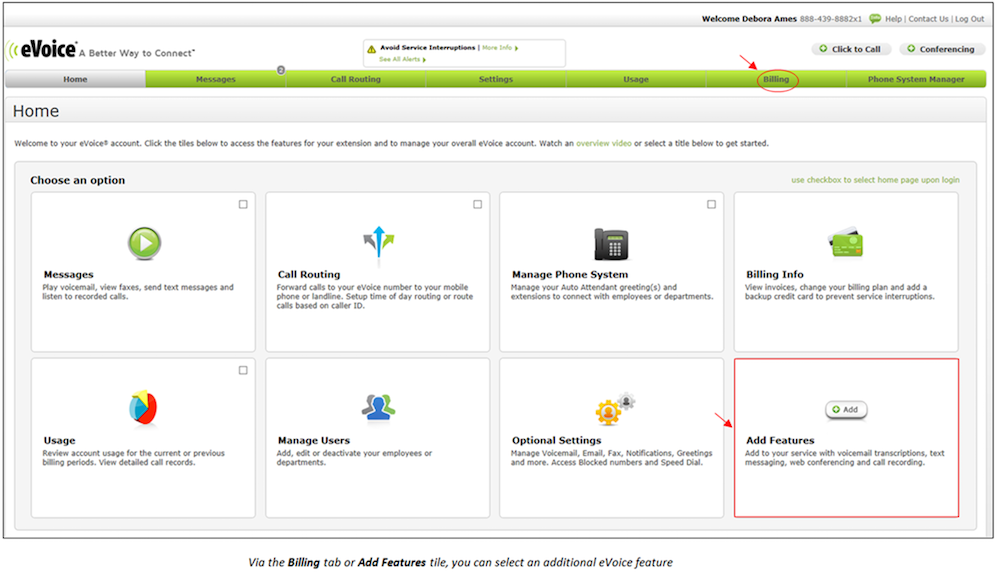Image resolution: width=1000 pixels, height=575 pixels.
Task: Go to the Settings tab
Action: click(x=496, y=79)
